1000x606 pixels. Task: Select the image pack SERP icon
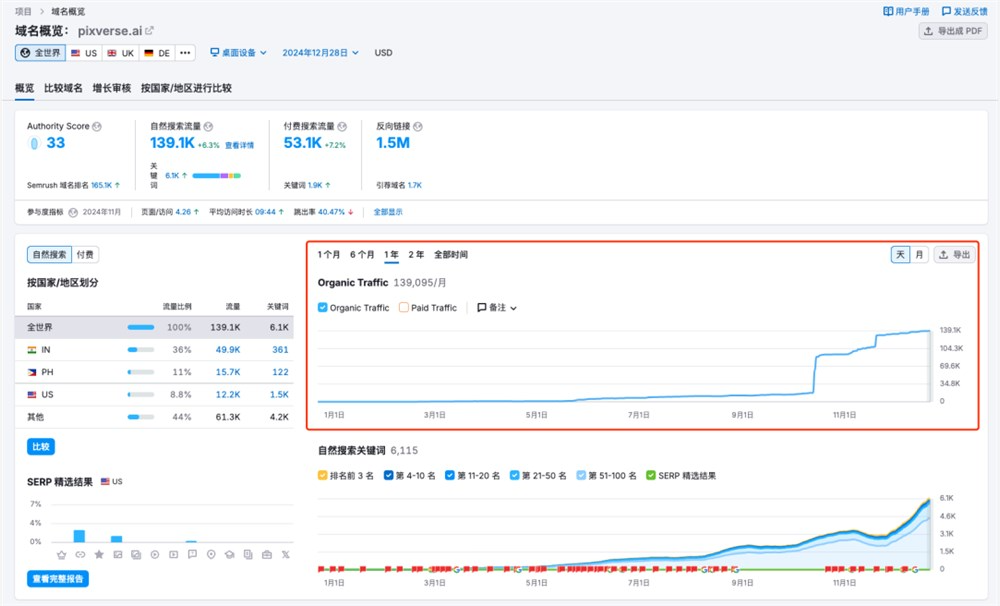tap(136, 555)
